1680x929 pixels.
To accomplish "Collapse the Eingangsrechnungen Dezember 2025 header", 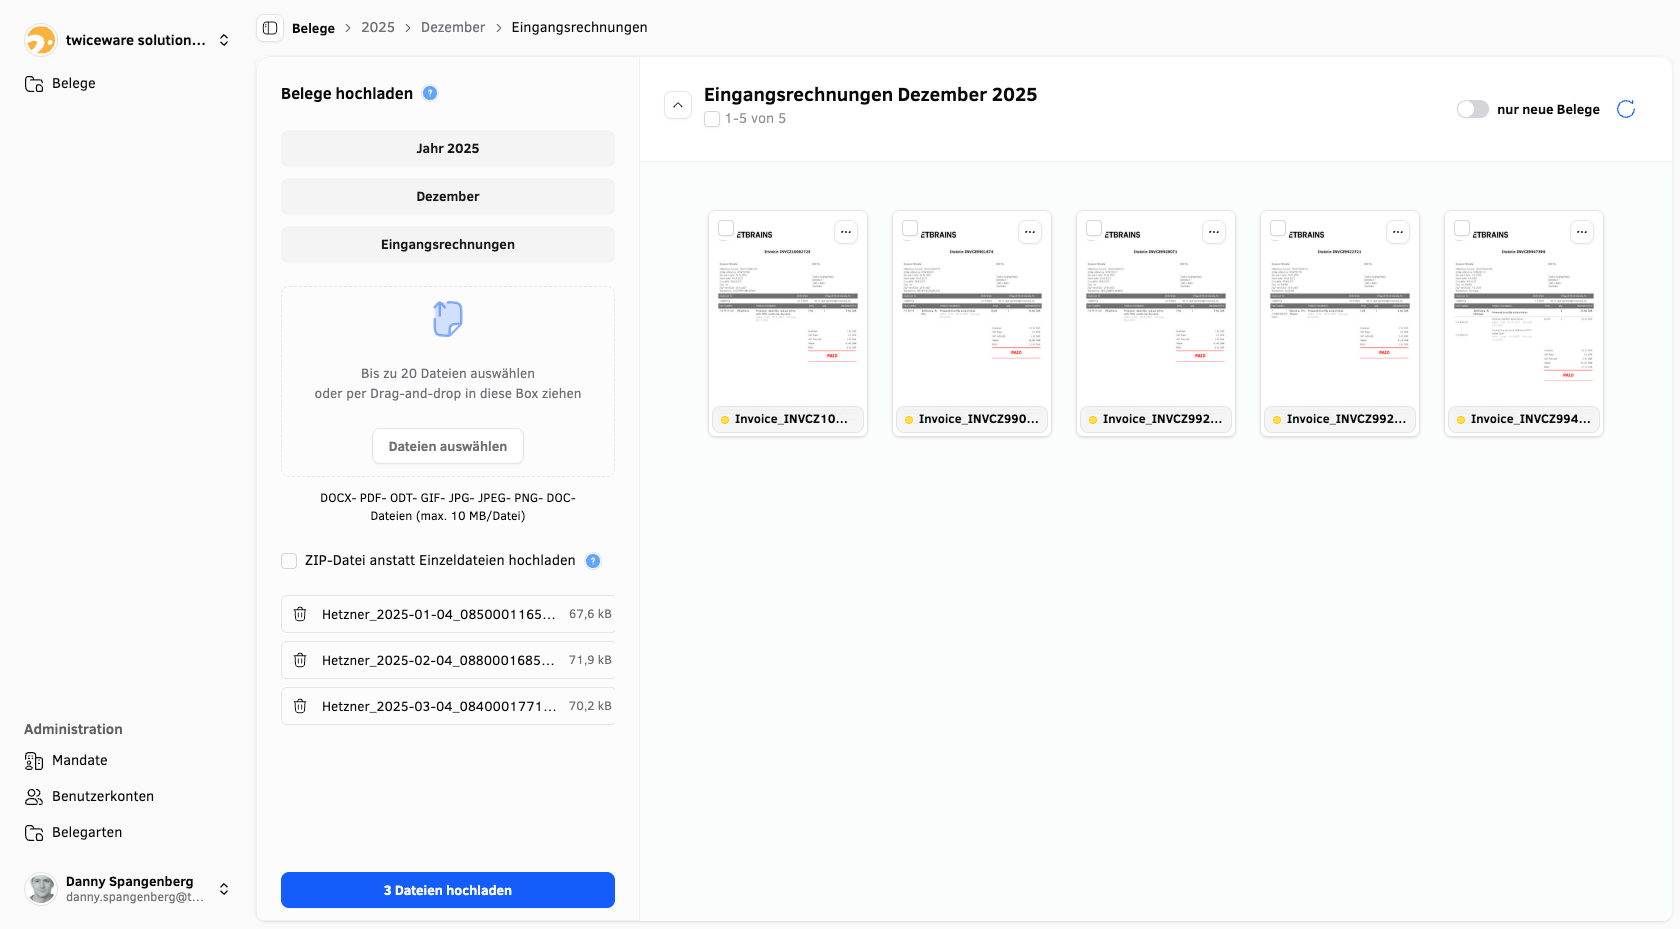I will click(x=678, y=104).
